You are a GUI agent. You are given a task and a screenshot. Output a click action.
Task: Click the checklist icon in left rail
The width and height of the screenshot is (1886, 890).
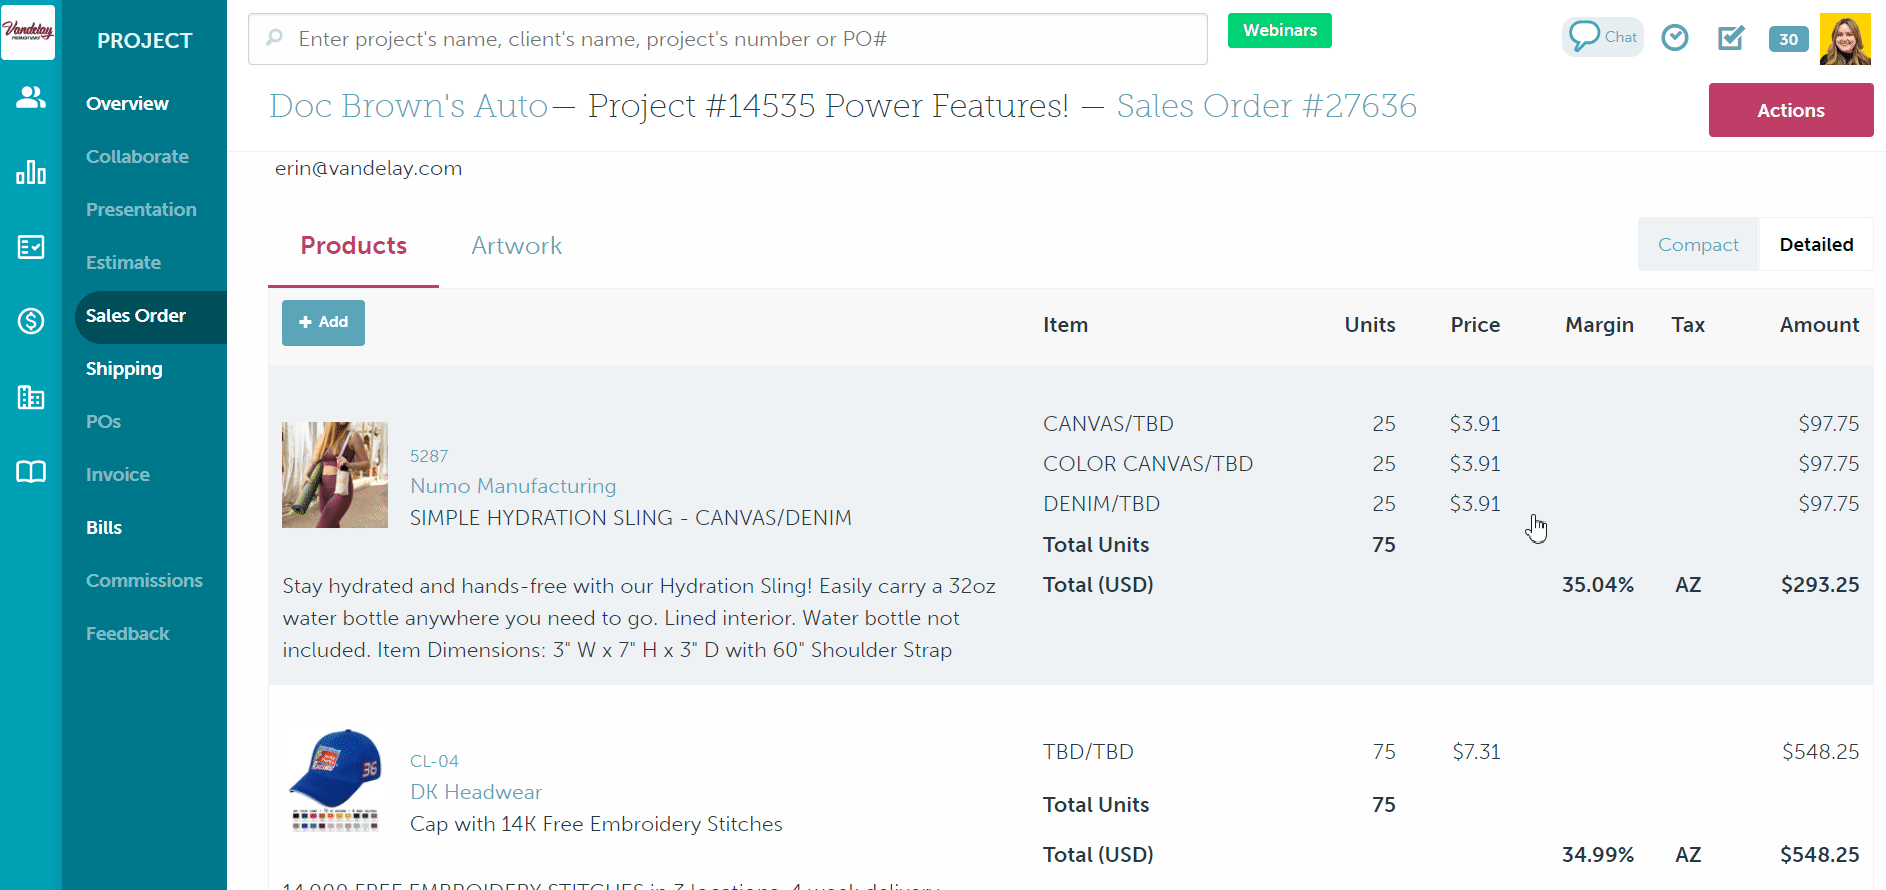tap(31, 247)
